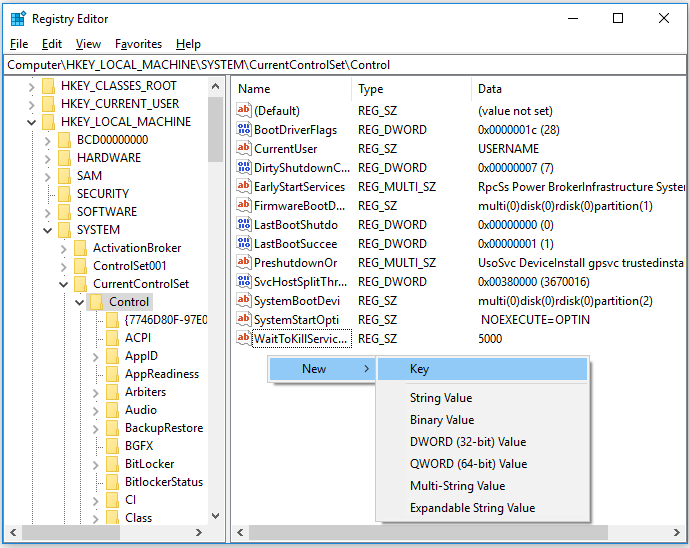Viewport: 690px width, 548px height.
Task: Click the Registry Editor app icon in title bar
Action: [18, 18]
